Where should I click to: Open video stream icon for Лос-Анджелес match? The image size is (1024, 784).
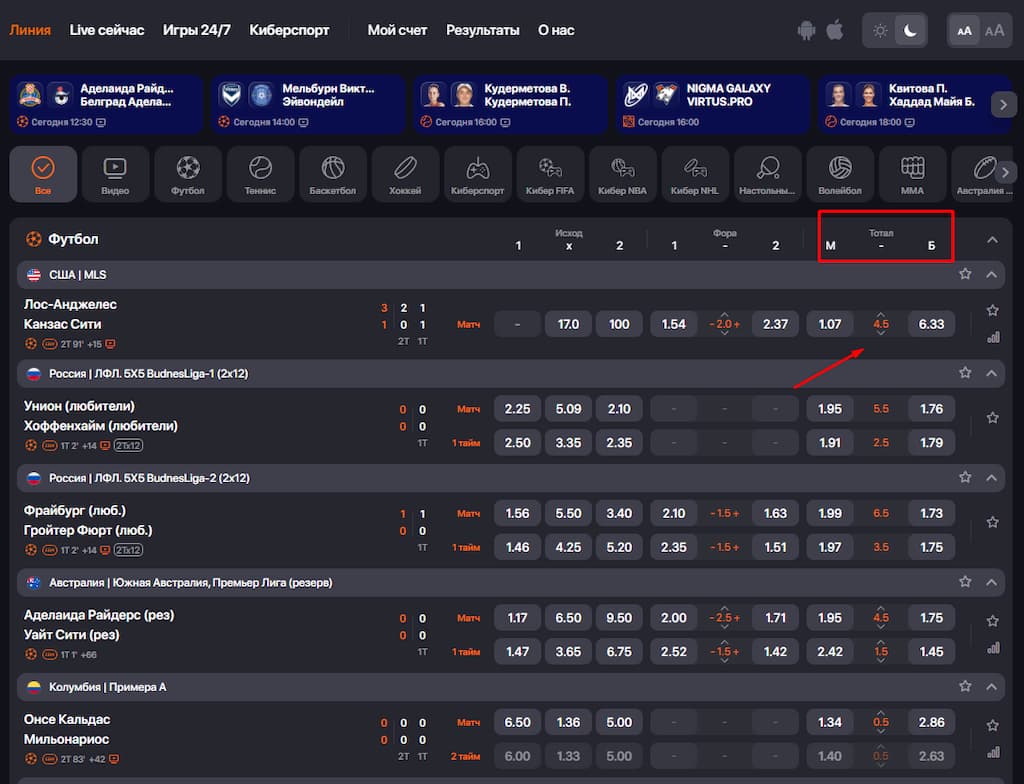click(x=110, y=344)
